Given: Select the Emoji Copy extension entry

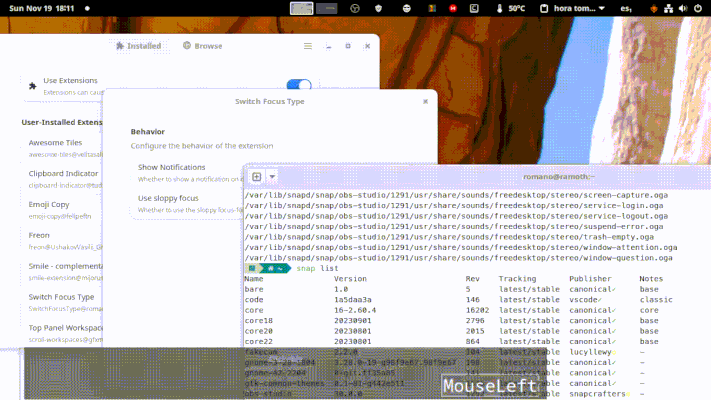Looking at the screenshot, I should (x=63, y=210).
